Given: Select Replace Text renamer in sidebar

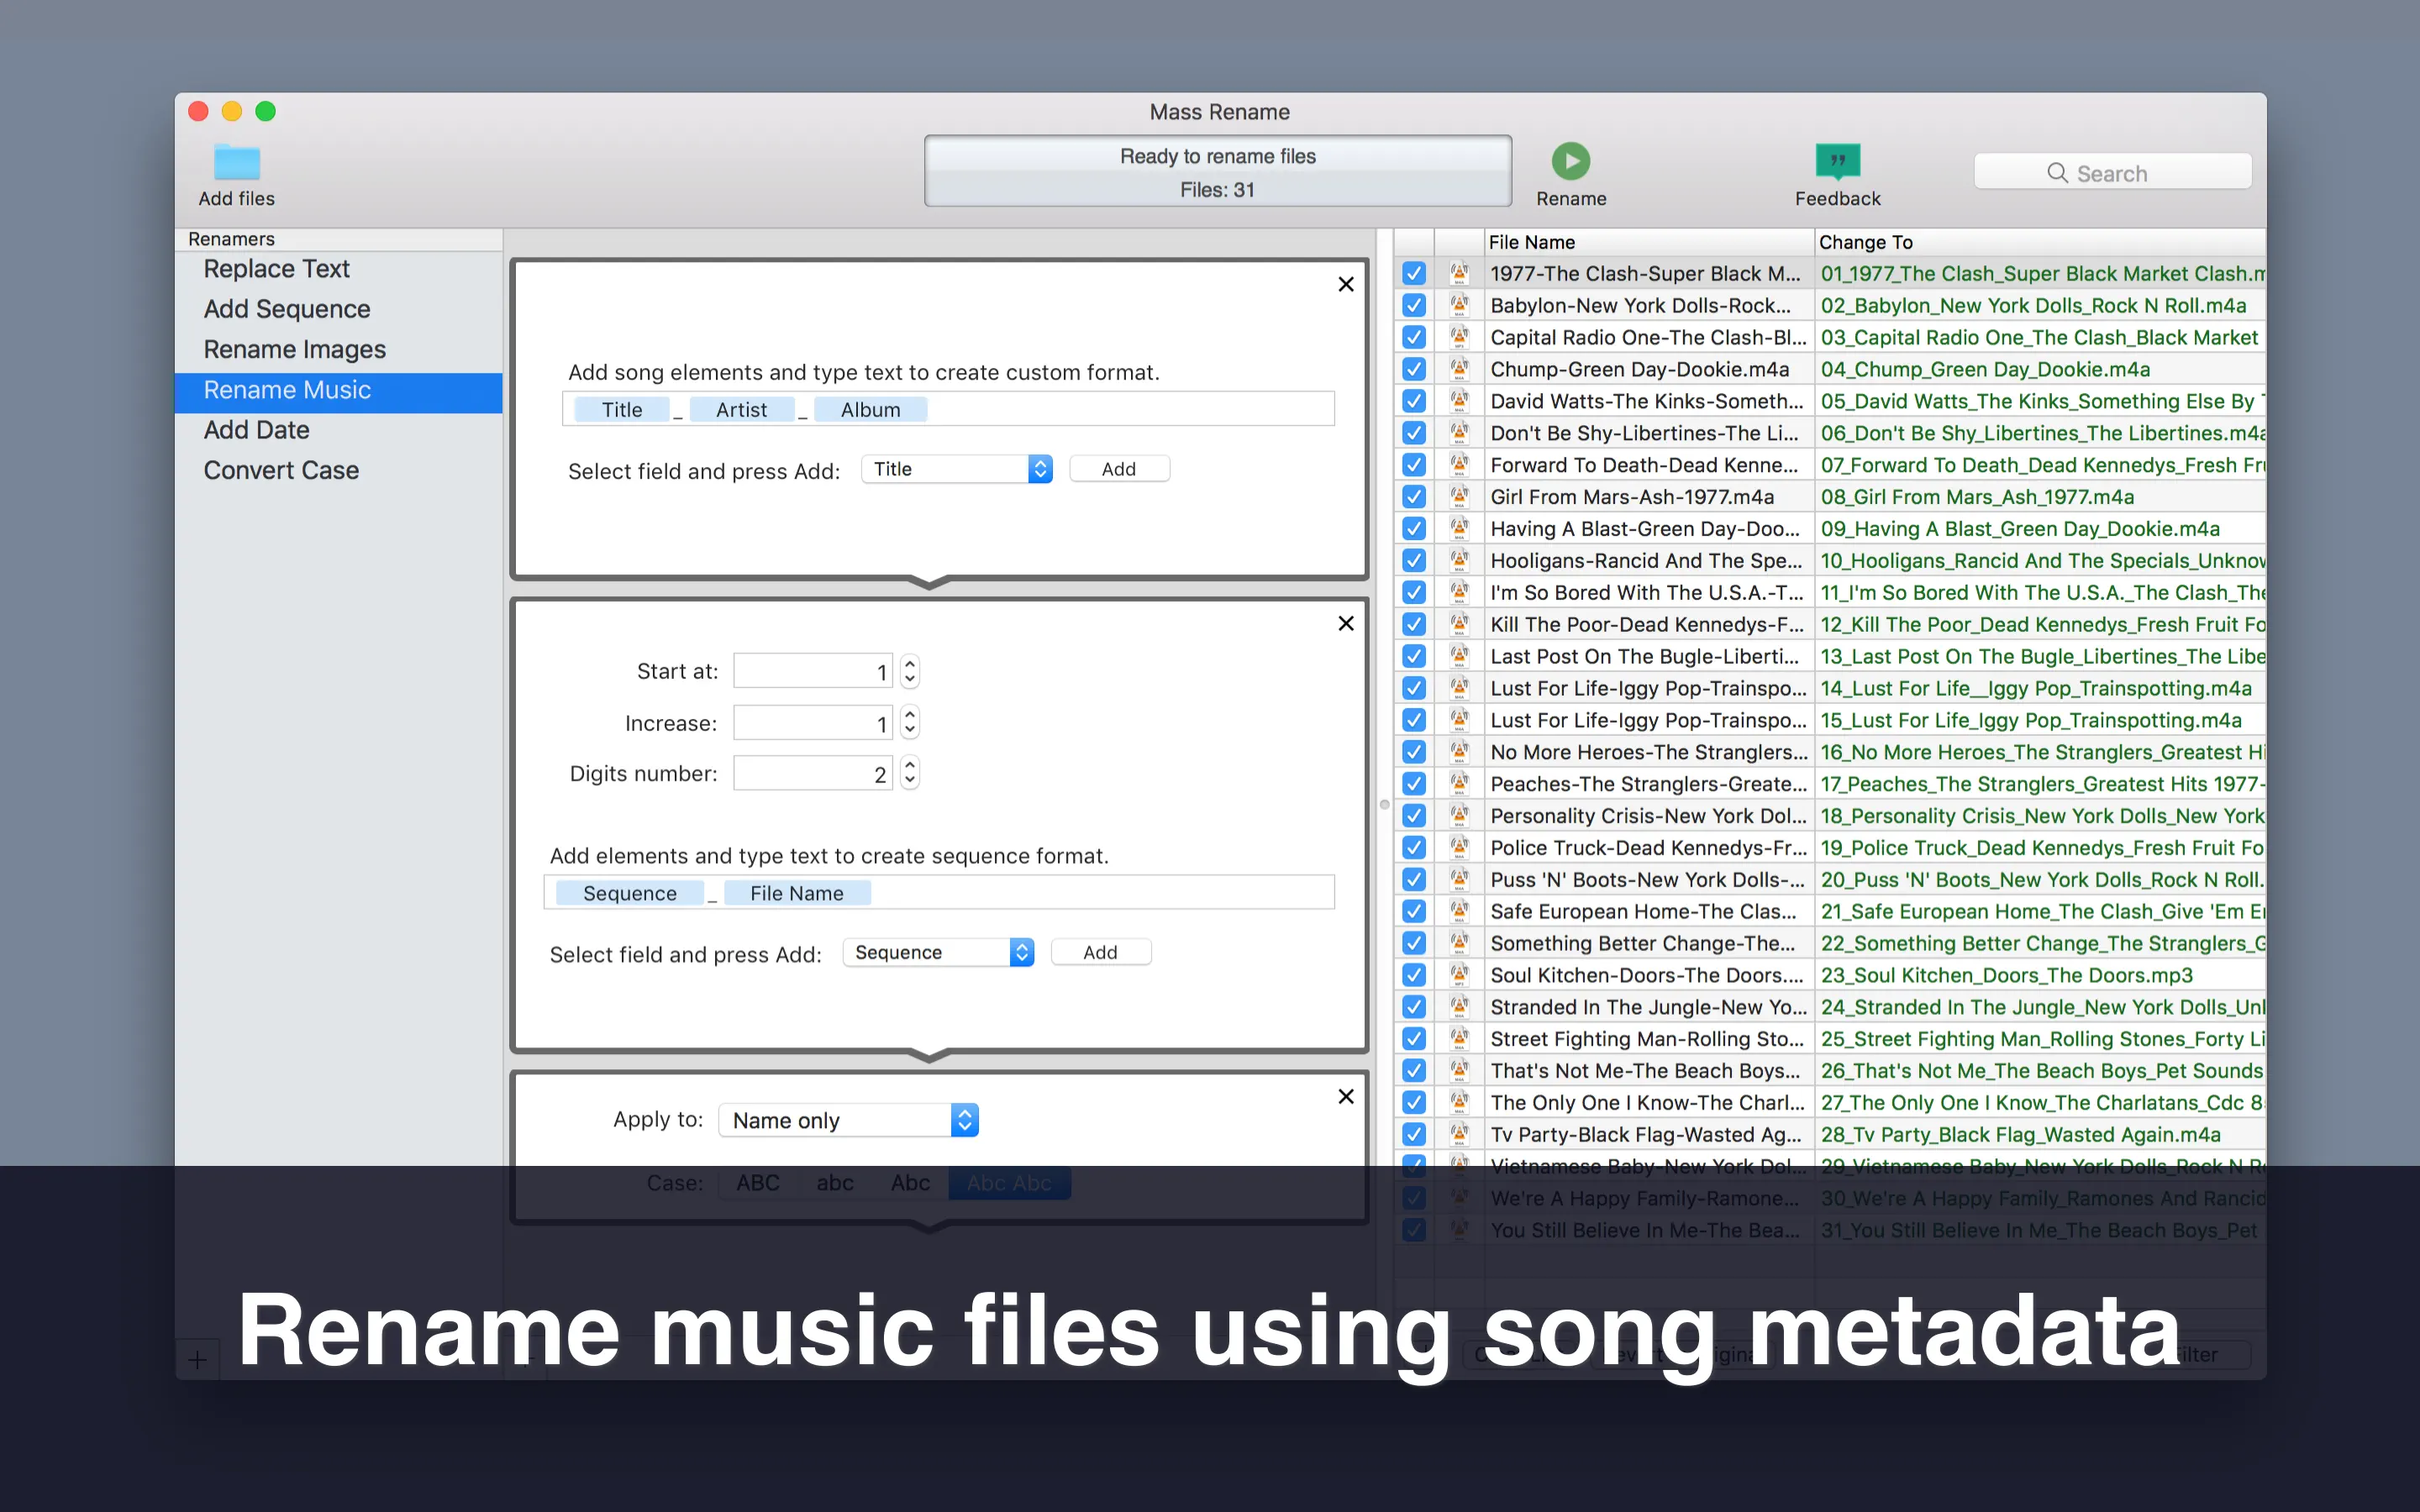Looking at the screenshot, I should pyautogui.click(x=277, y=269).
